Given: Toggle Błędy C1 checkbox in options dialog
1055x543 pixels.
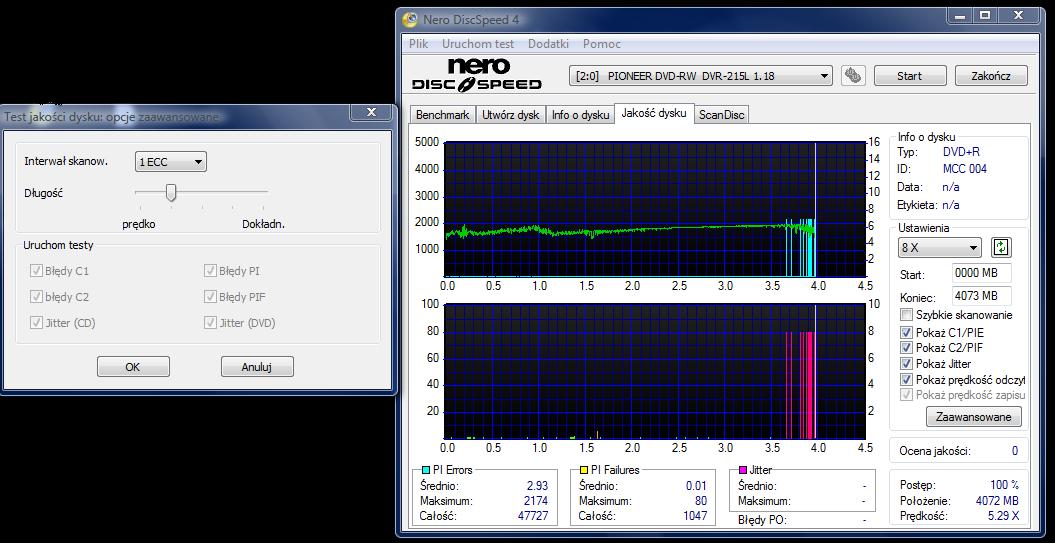Looking at the screenshot, I should point(36,271).
